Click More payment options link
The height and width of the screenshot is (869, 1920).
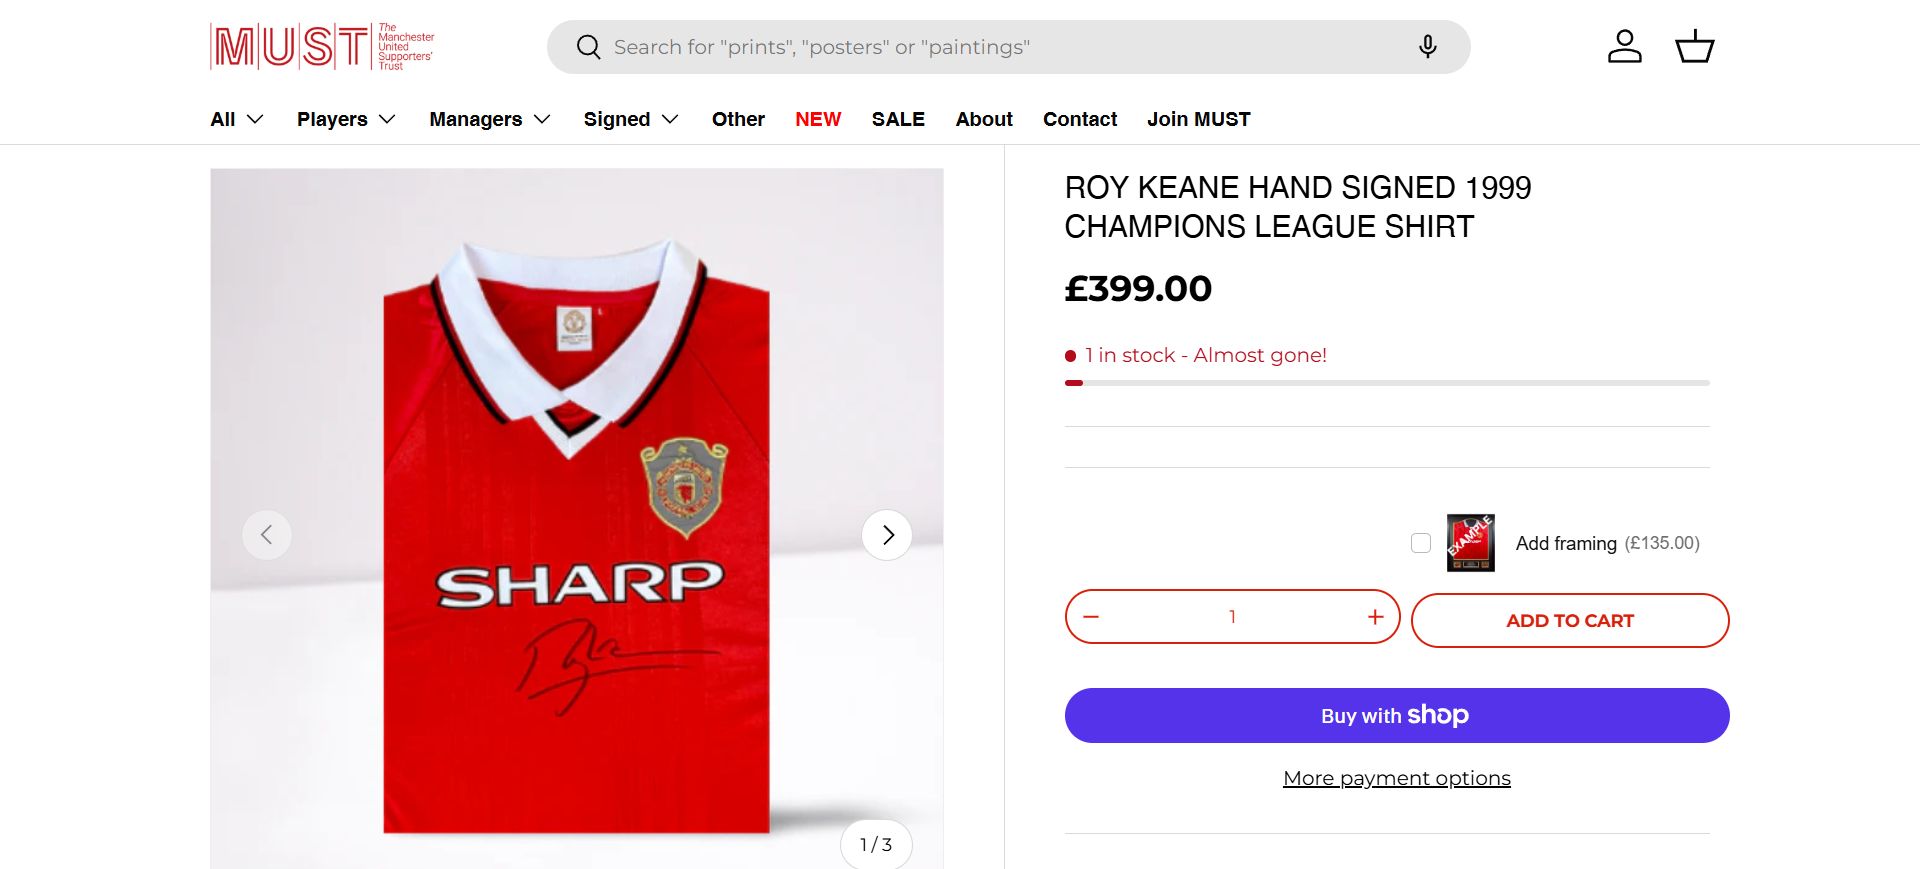(x=1396, y=778)
